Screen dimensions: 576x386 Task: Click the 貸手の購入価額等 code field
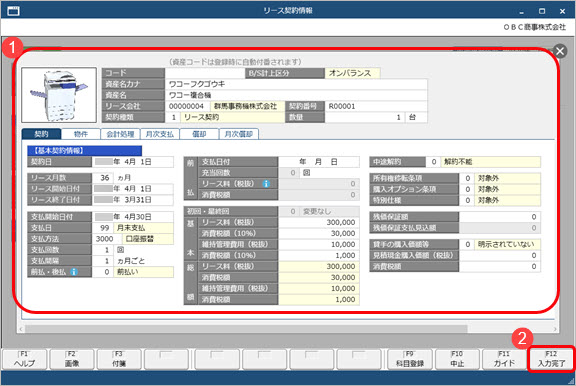(467, 244)
